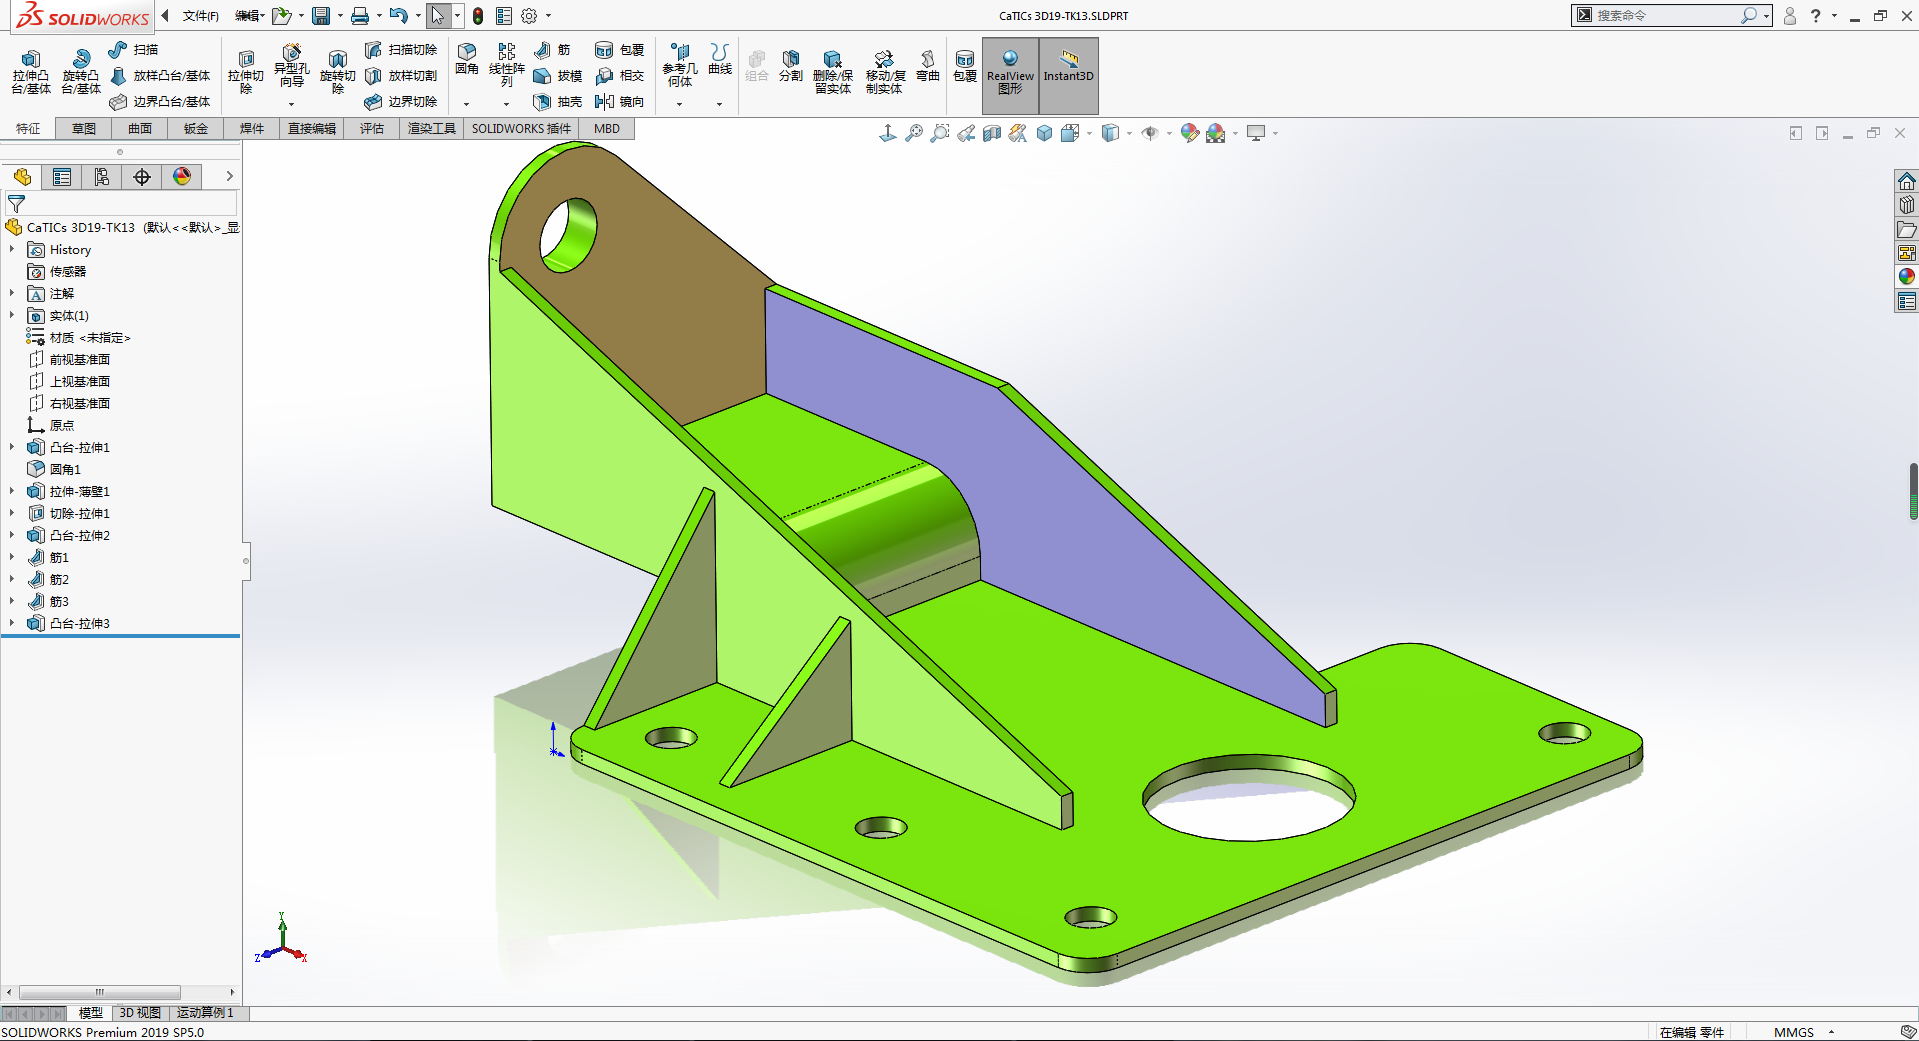Click the search commands (搜索命令) field
Viewport: 1919px width, 1041px height.
pyautogui.click(x=1664, y=15)
